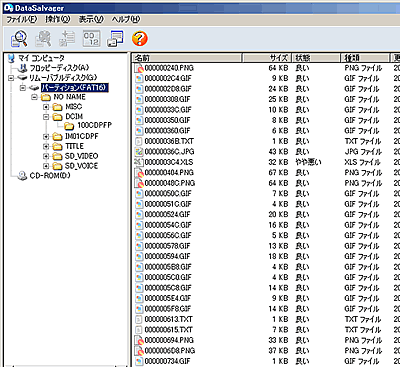Click the やや悪い status of 000003C4.XLS
This screenshot has width=400, height=367.
click(x=308, y=162)
